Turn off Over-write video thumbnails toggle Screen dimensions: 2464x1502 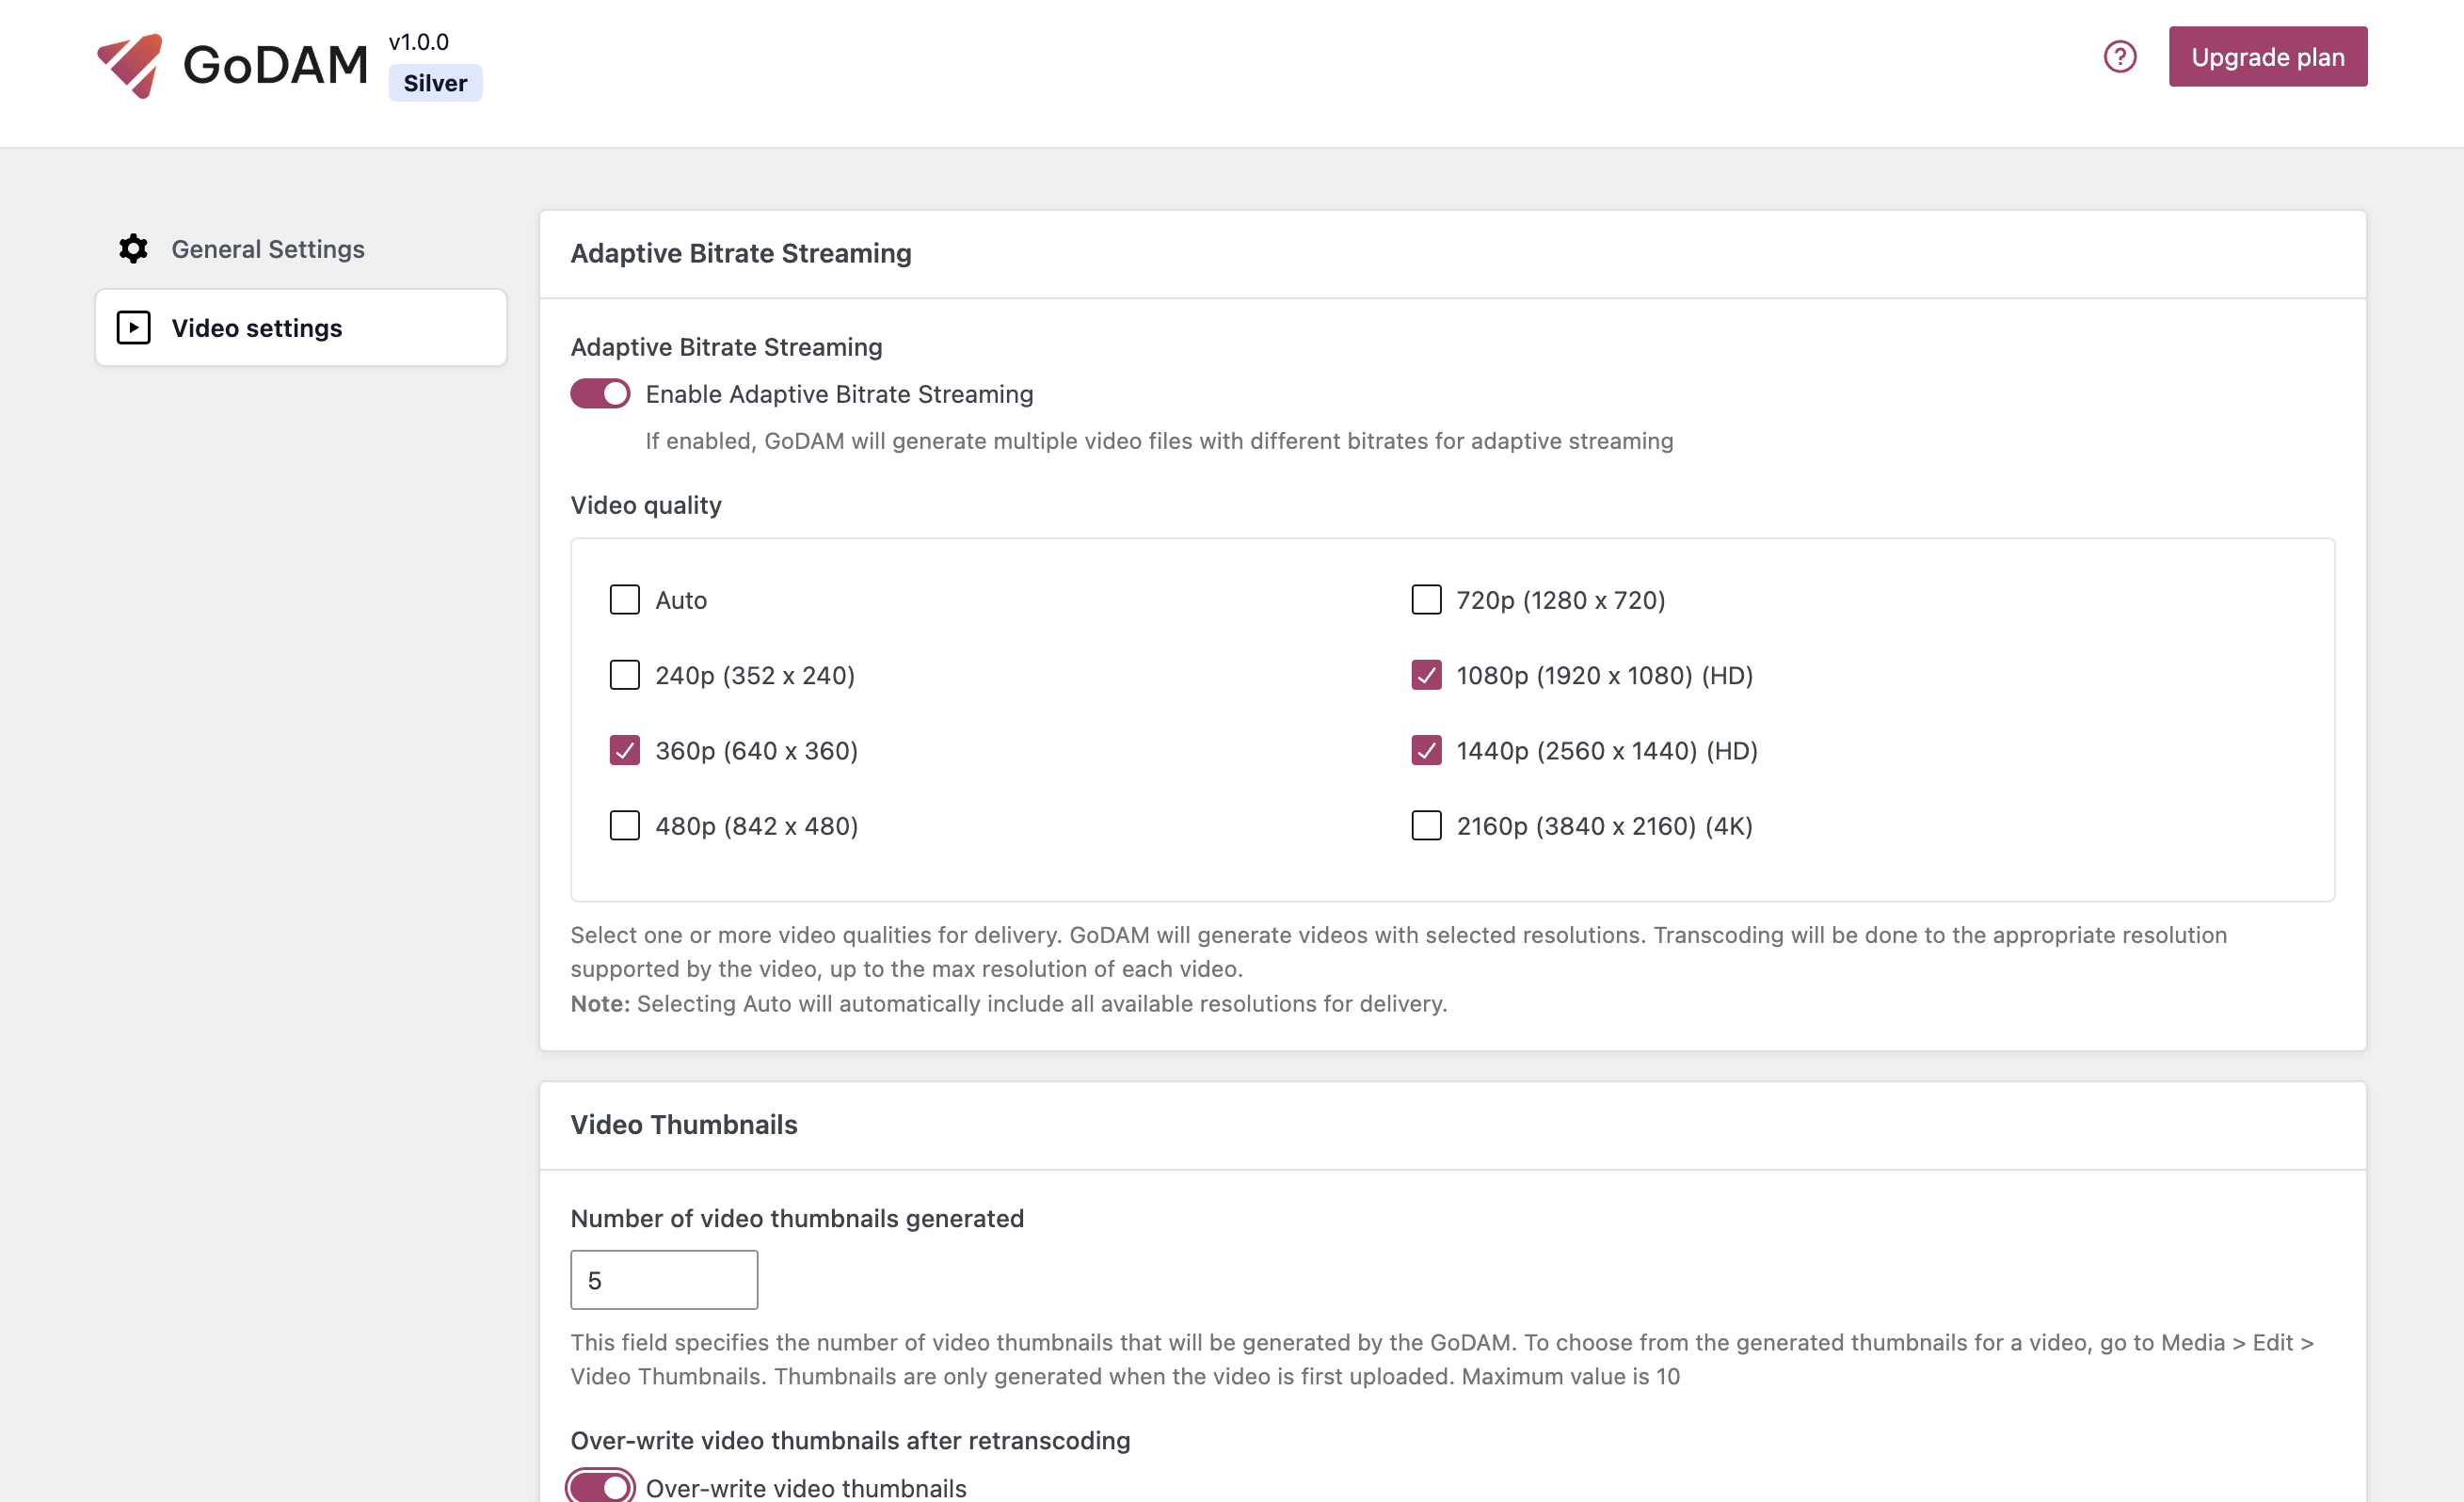599,1487
